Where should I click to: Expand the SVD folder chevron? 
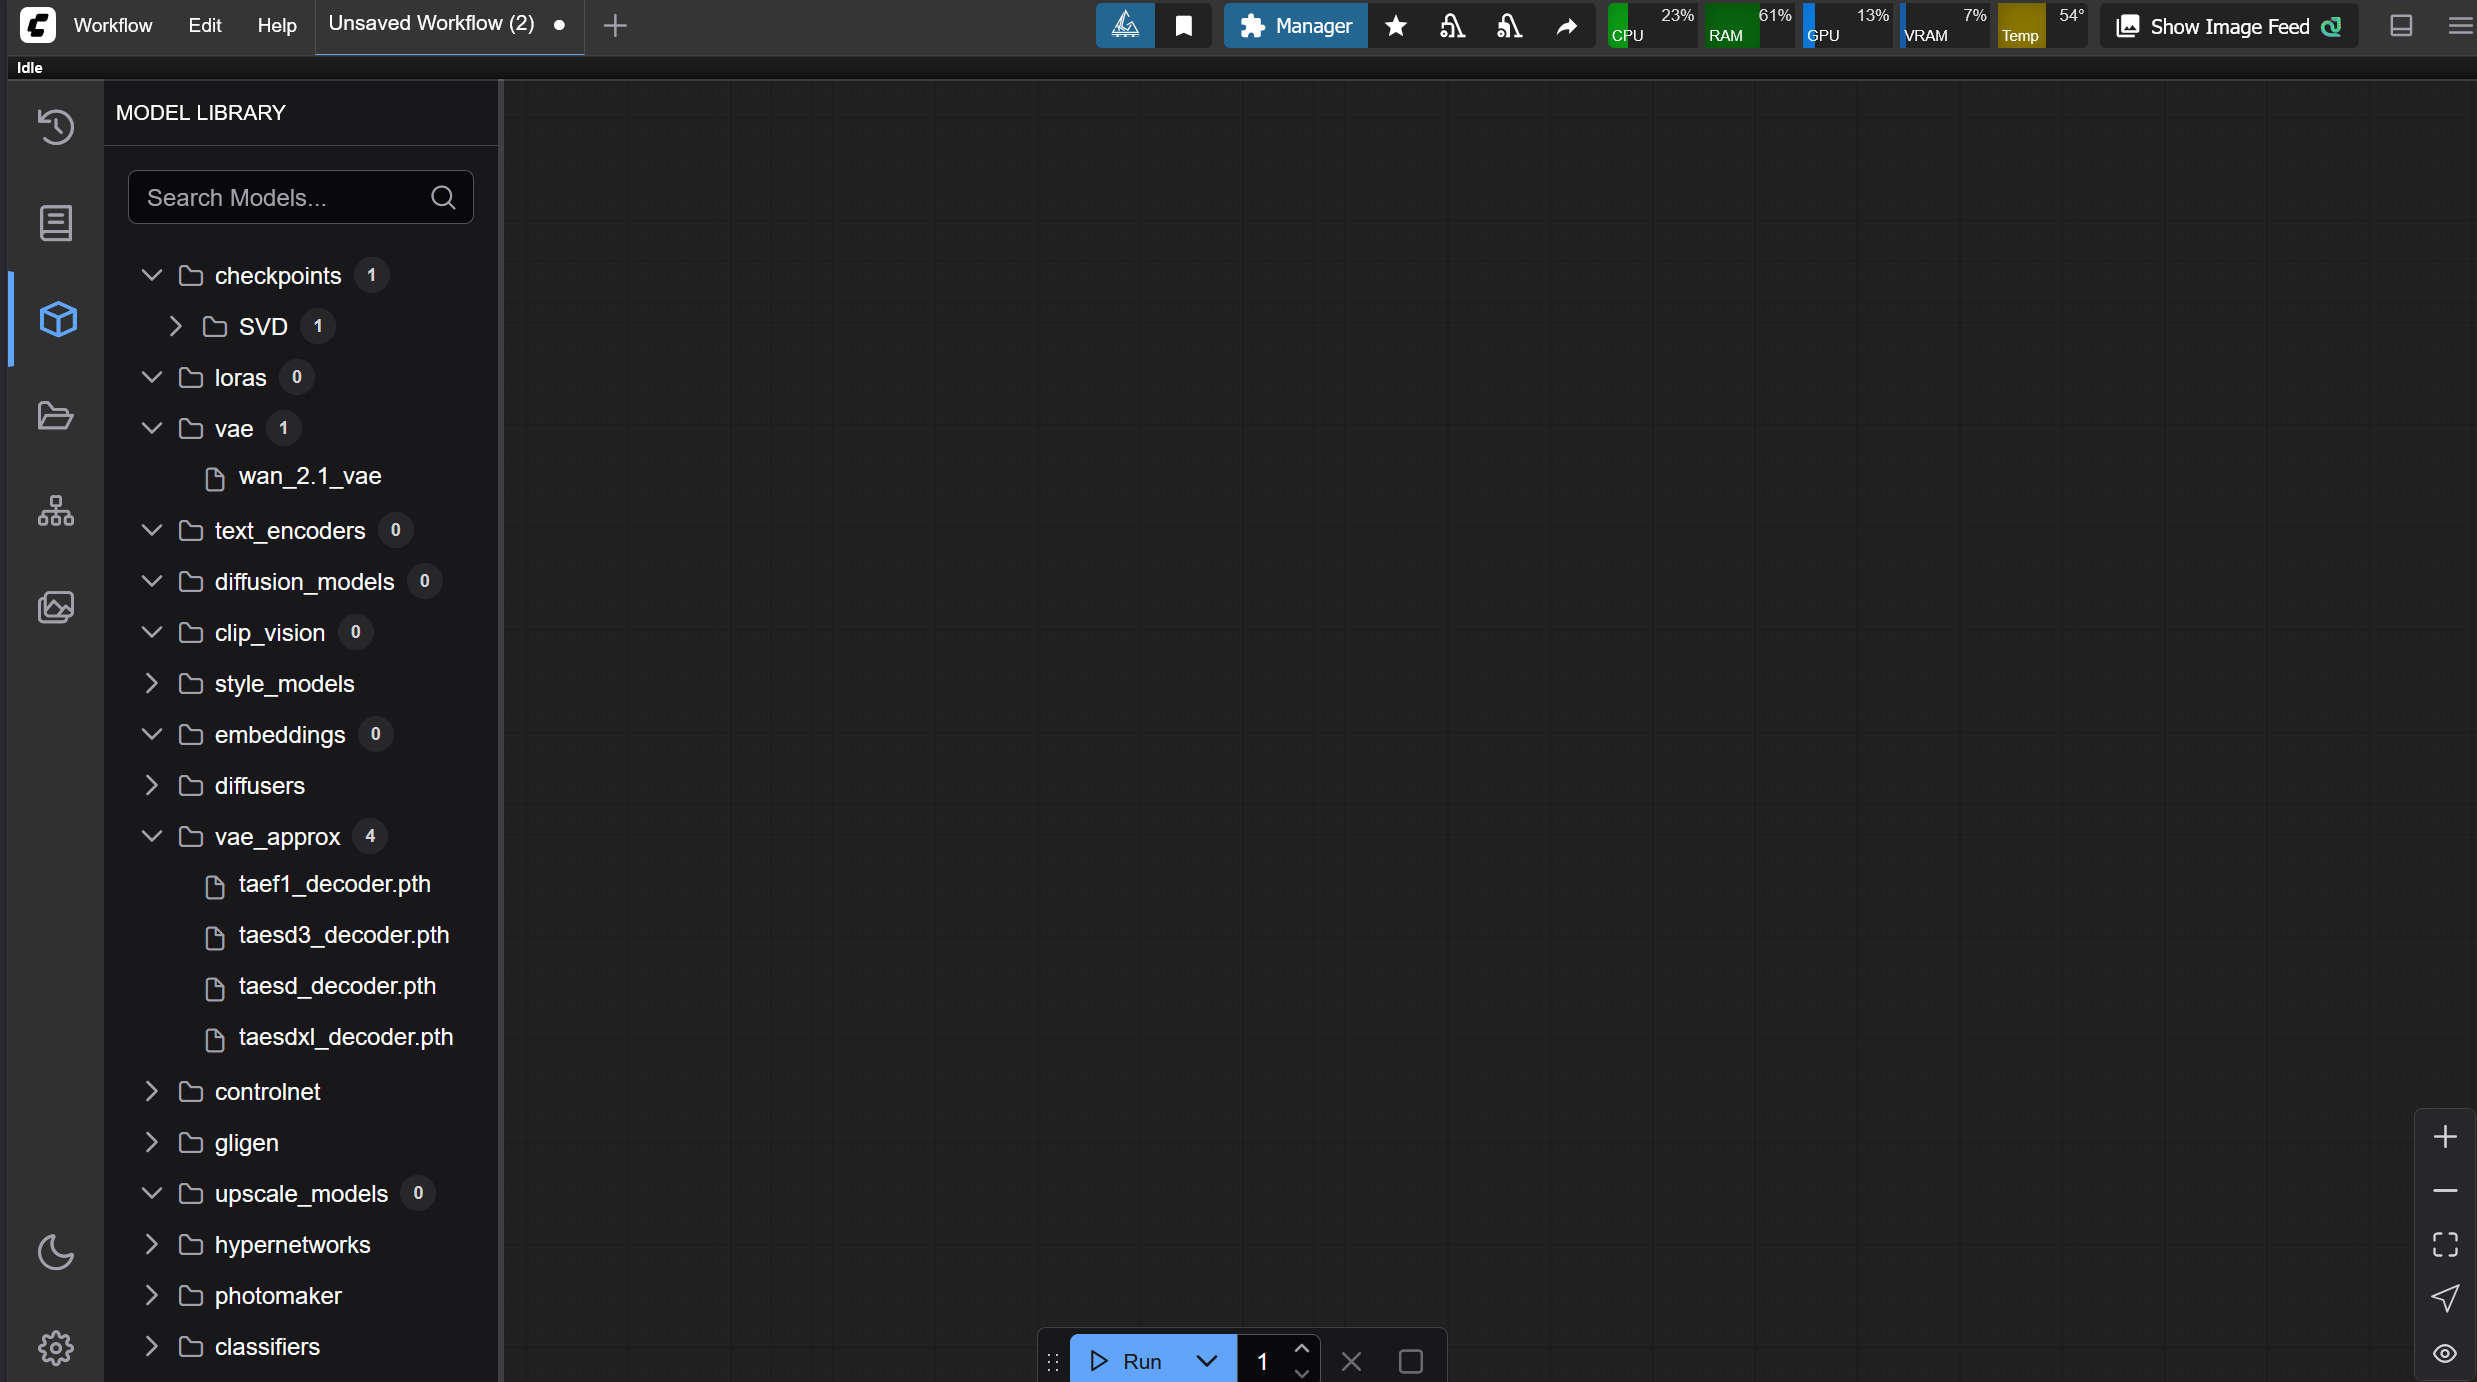pyautogui.click(x=176, y=326)
